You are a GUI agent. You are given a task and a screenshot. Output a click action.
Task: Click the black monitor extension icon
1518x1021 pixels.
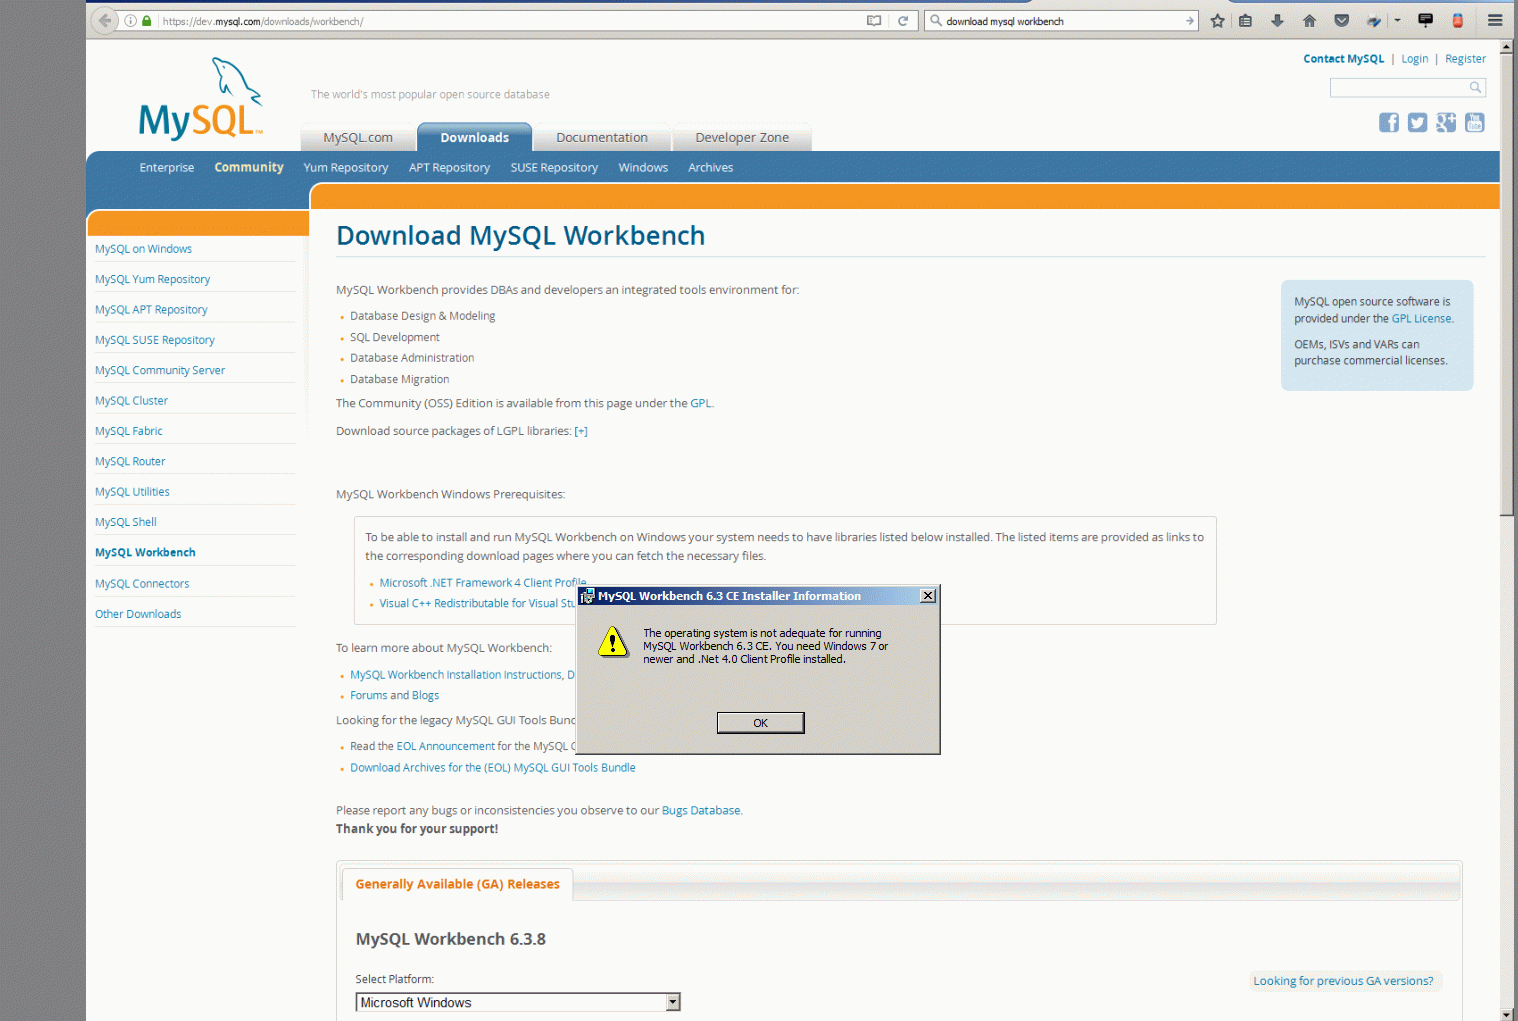pos(1426,21)
